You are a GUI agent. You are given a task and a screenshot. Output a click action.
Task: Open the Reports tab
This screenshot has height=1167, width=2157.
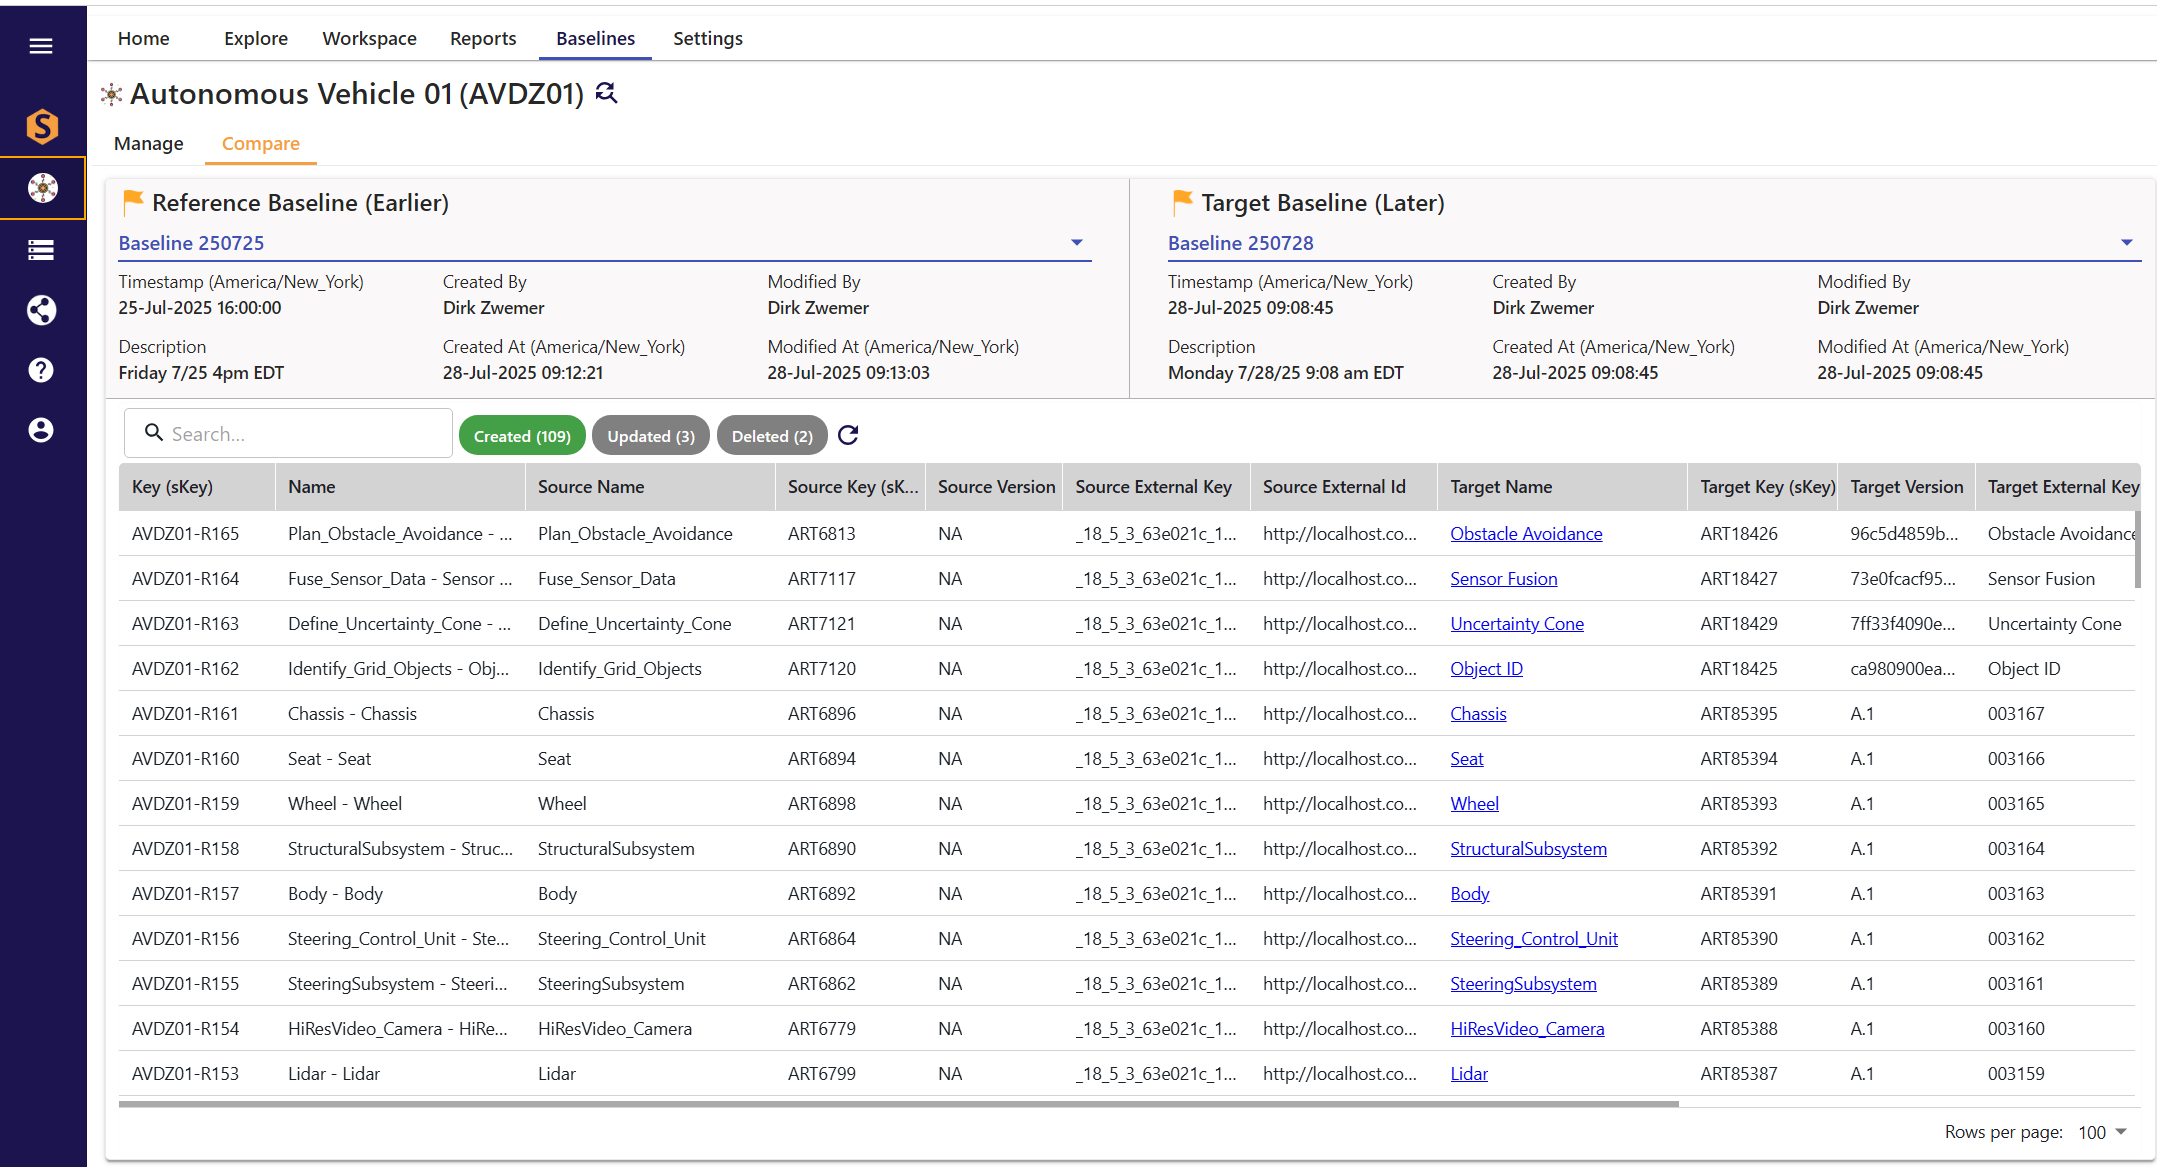483,38
